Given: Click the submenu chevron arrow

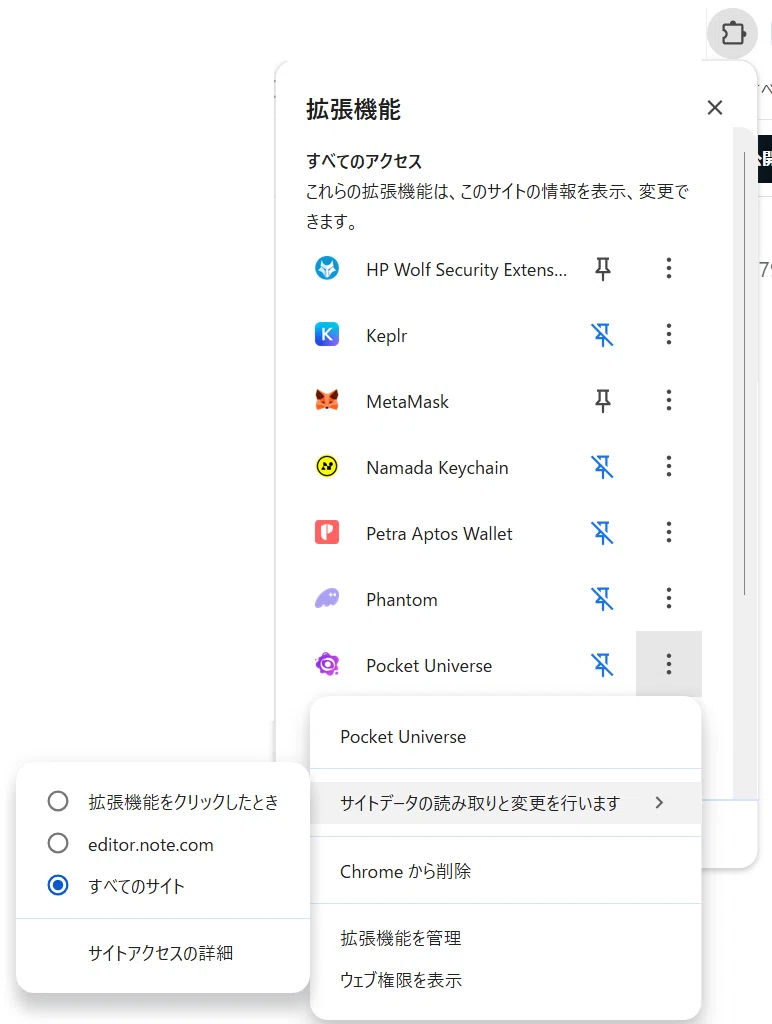Looking at the screenshot, I should [x=659, y=803].
